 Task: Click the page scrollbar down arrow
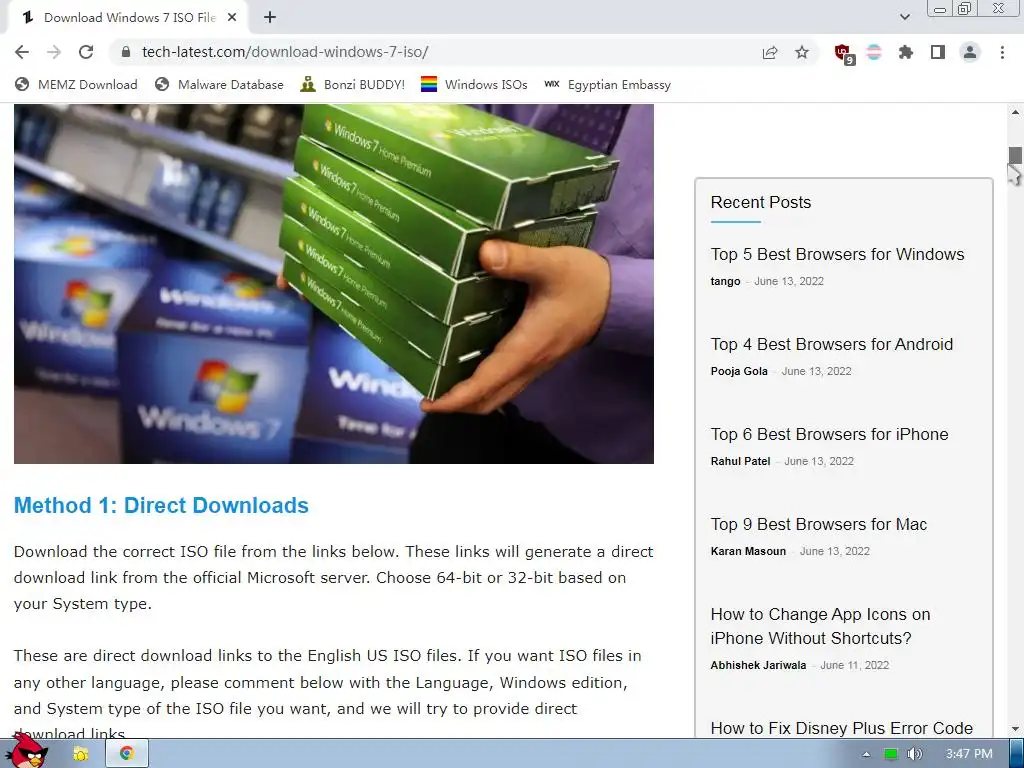click(x=1015, y=729)
